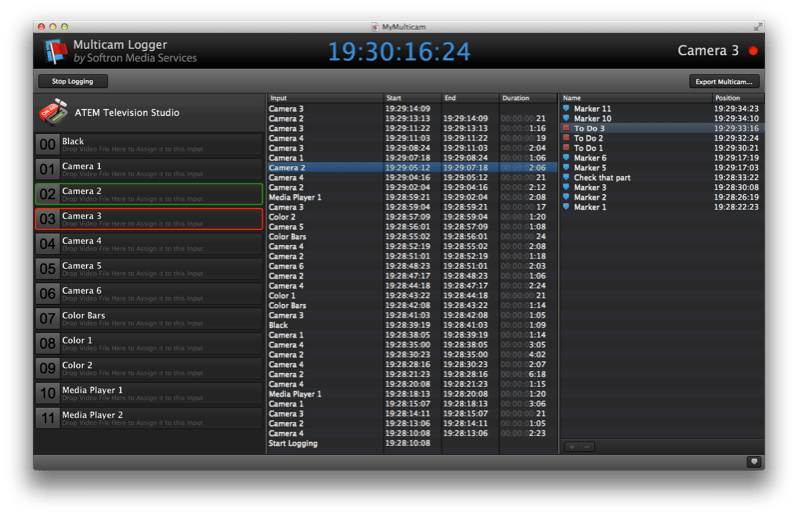This screenshot has width=798, height=516.
Task: Click the fullscreen arrows in title bar
Action: click(758, 26)
